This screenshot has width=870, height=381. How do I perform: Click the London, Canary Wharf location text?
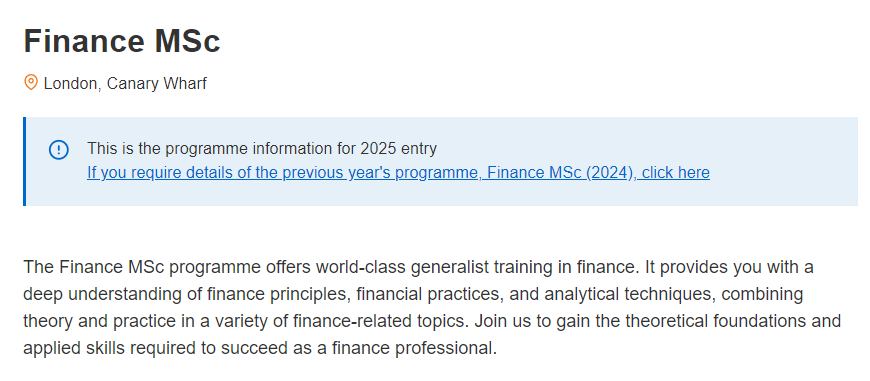coord(125,84)
